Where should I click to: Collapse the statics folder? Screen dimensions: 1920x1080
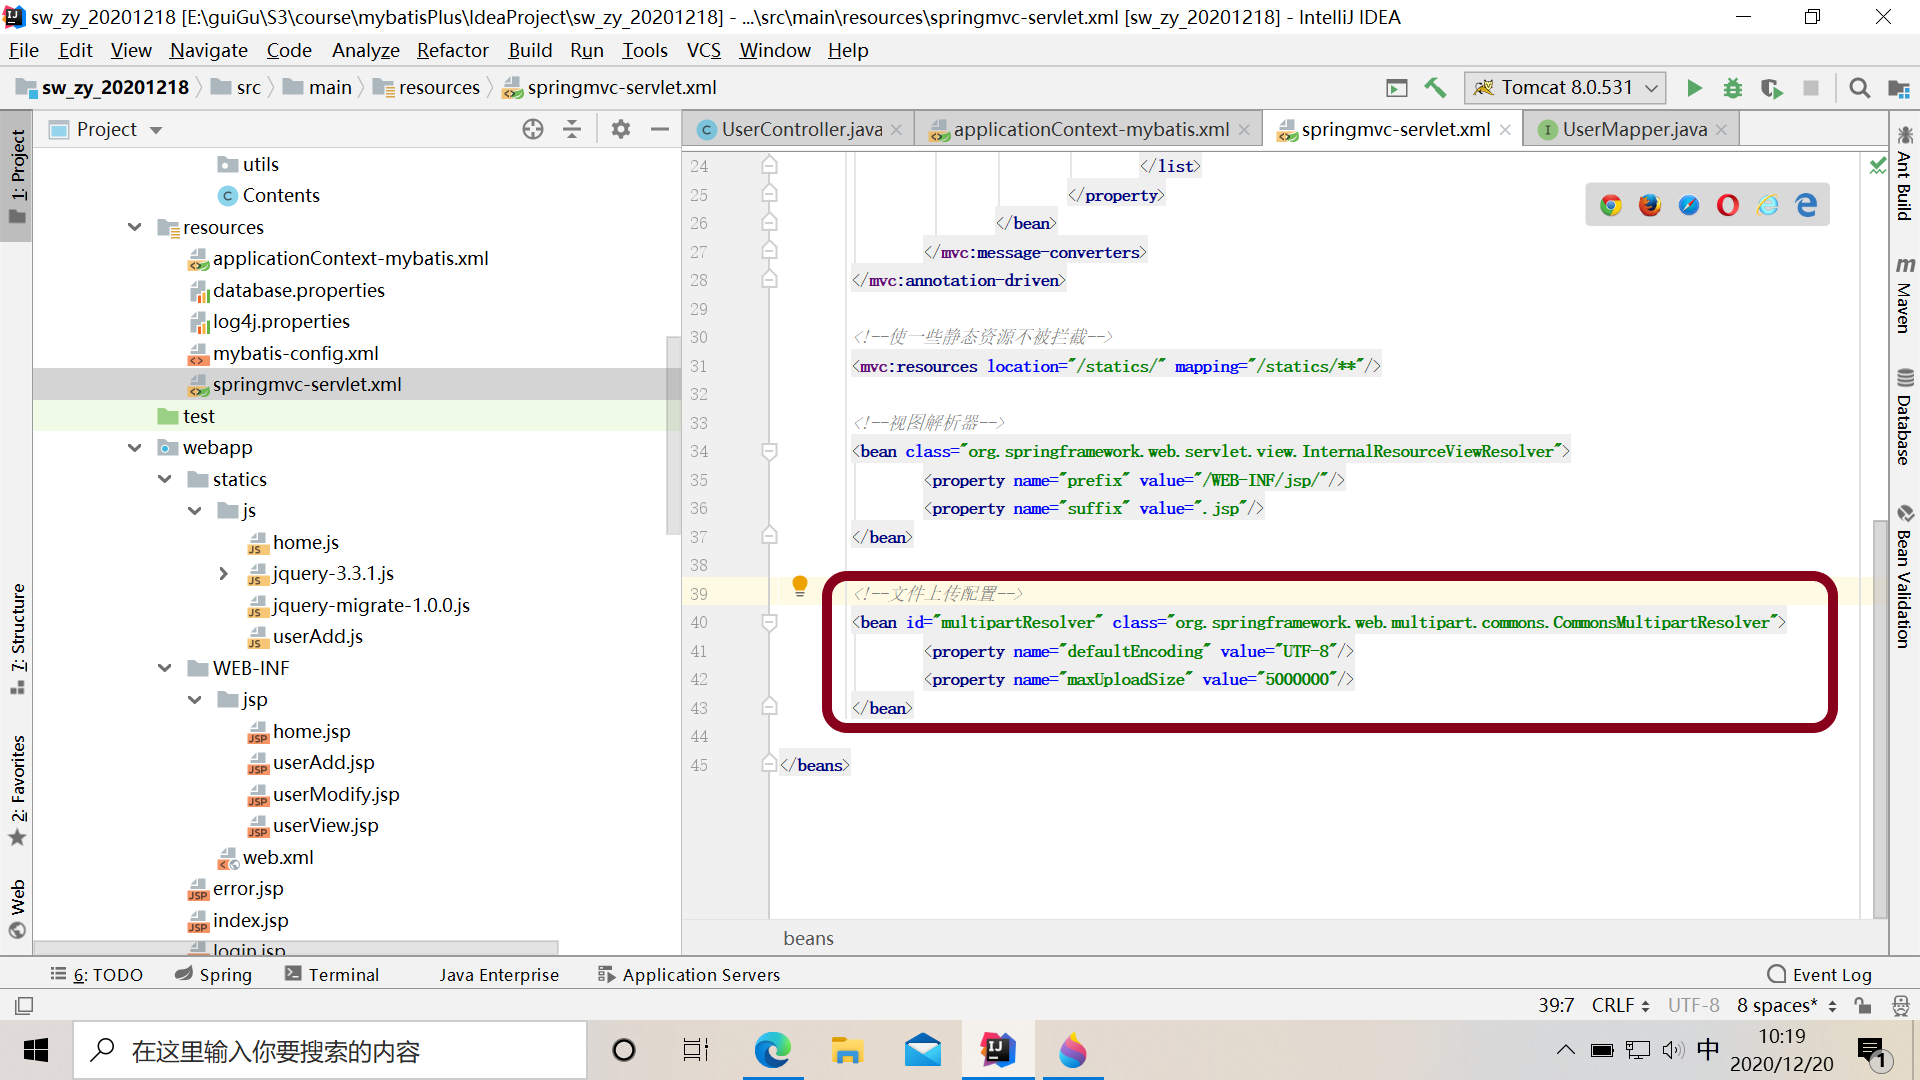click(x=165, y=479)
